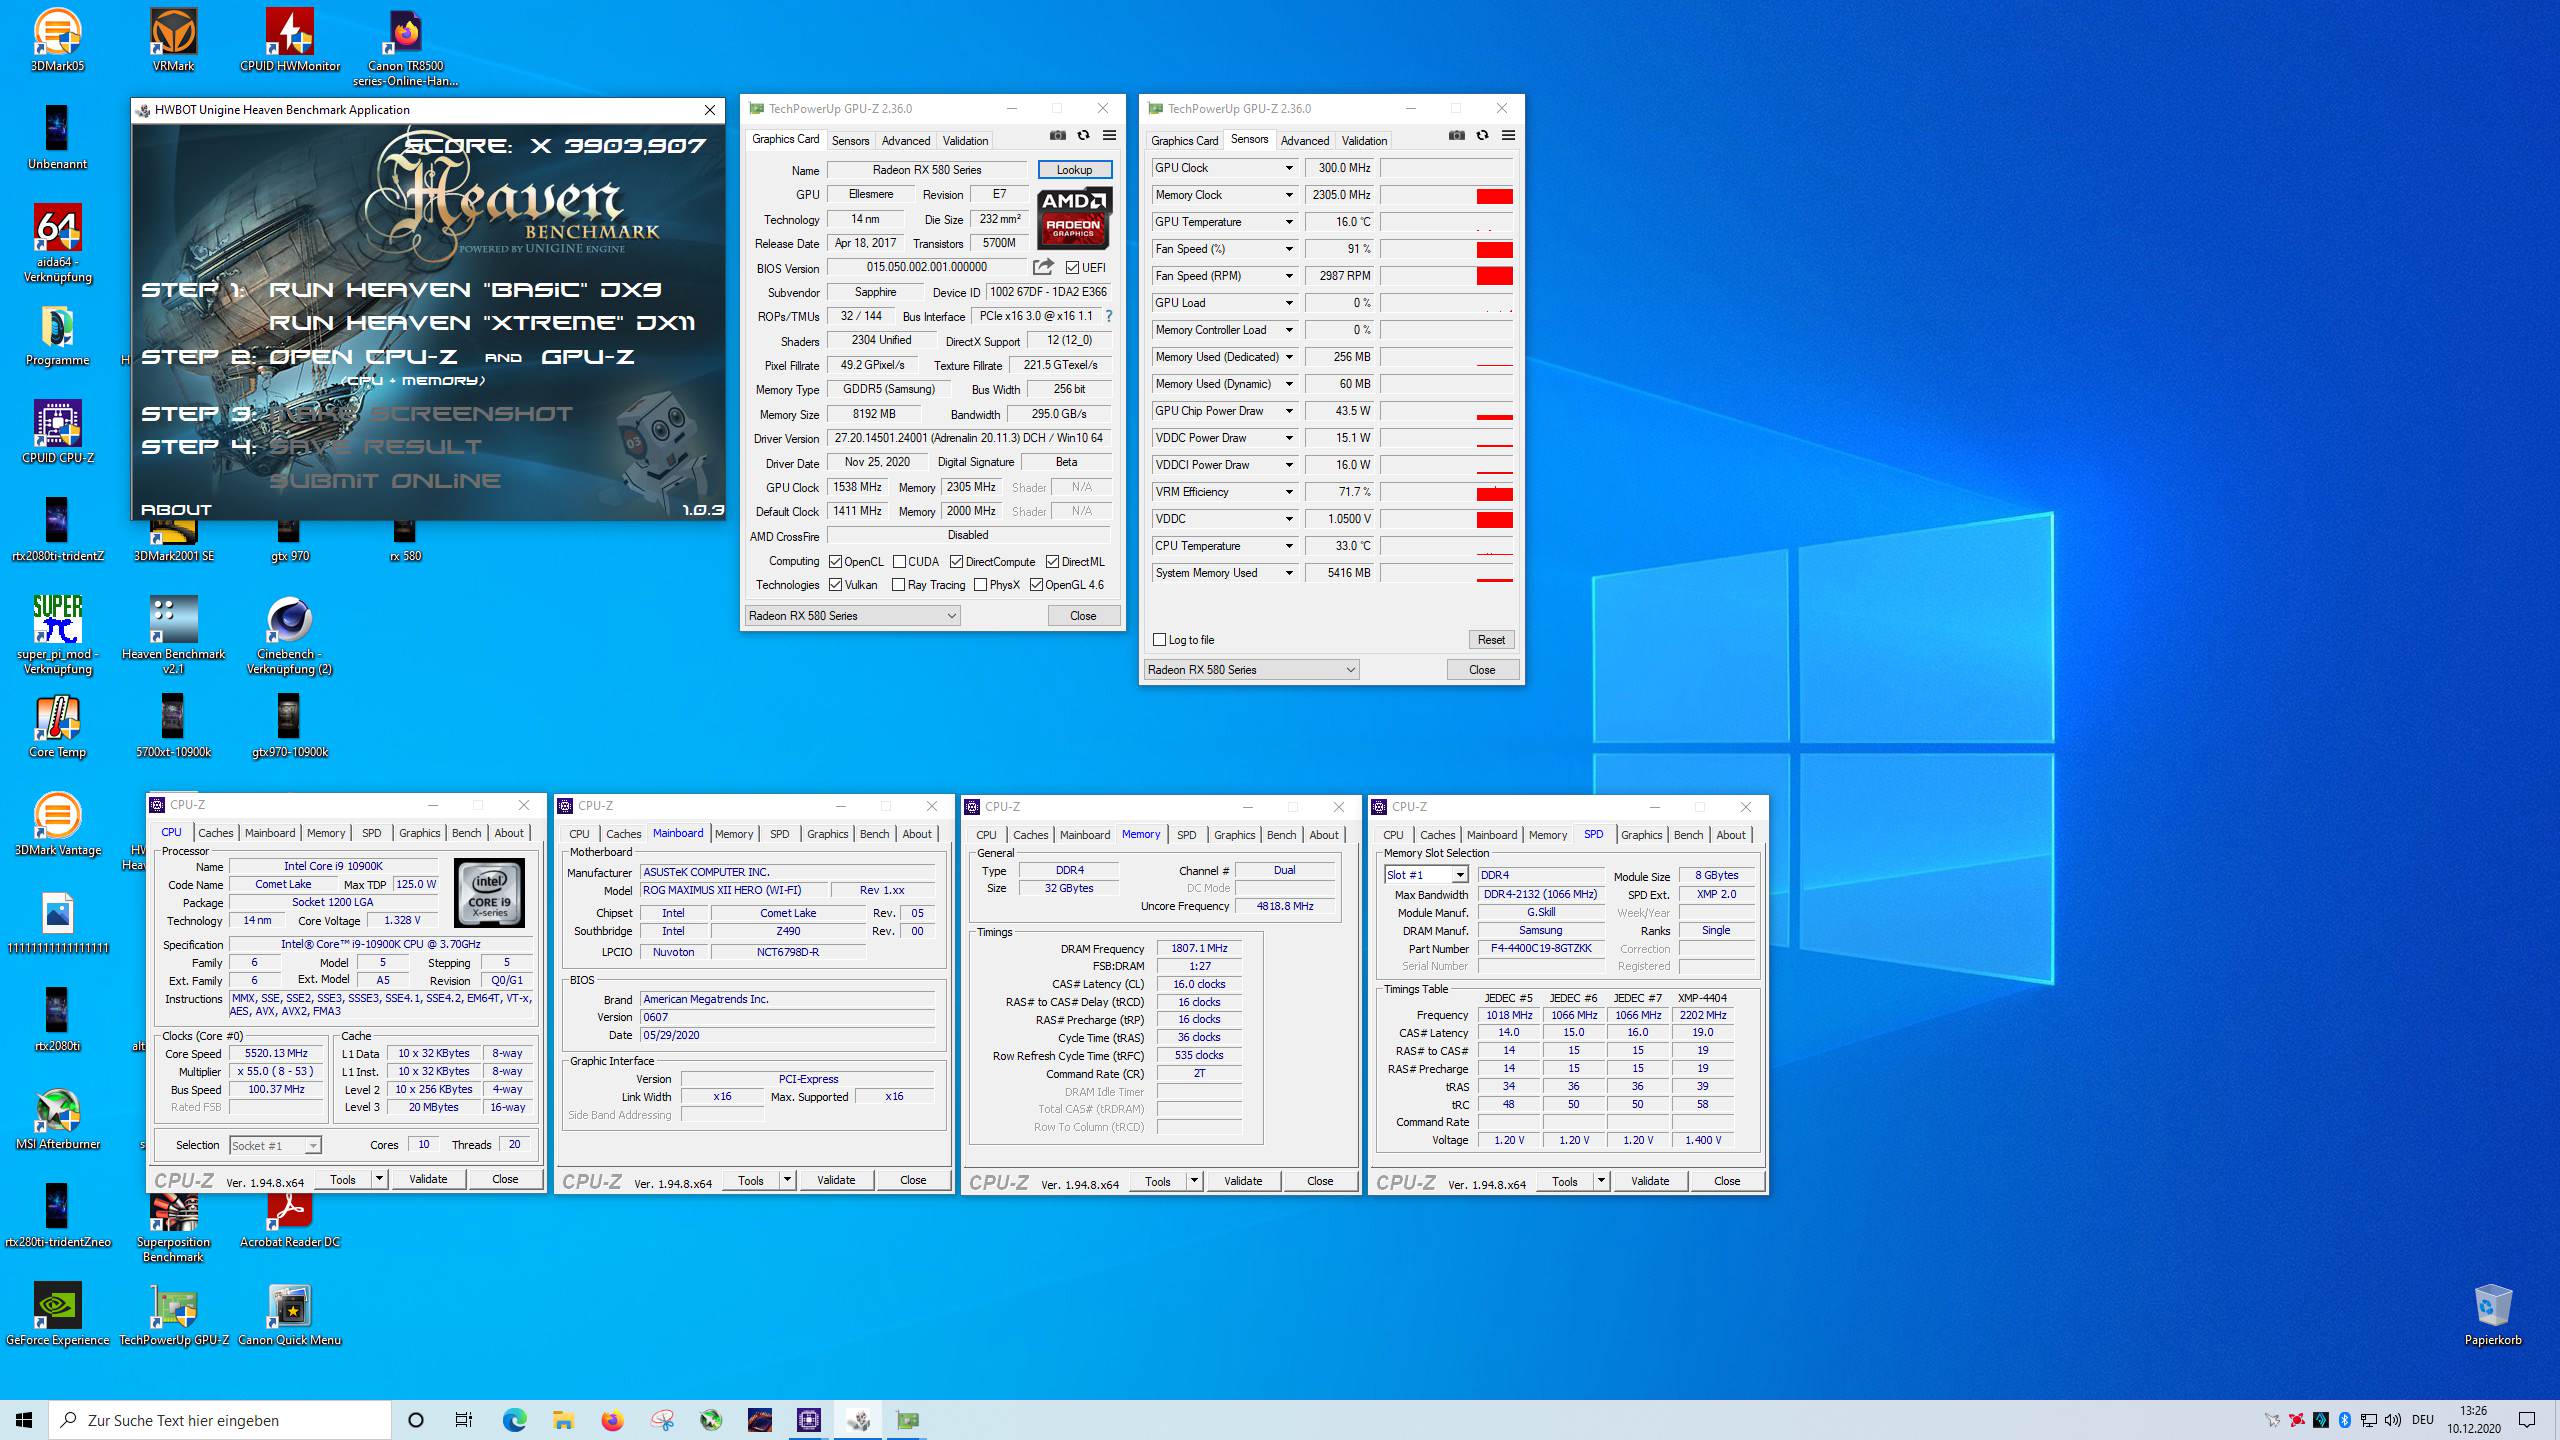Image resolution: width=2560 pixels, height=1440 pixels.
Task: Toggle the Vulkan checkbox
Action: tap(835, 585)
